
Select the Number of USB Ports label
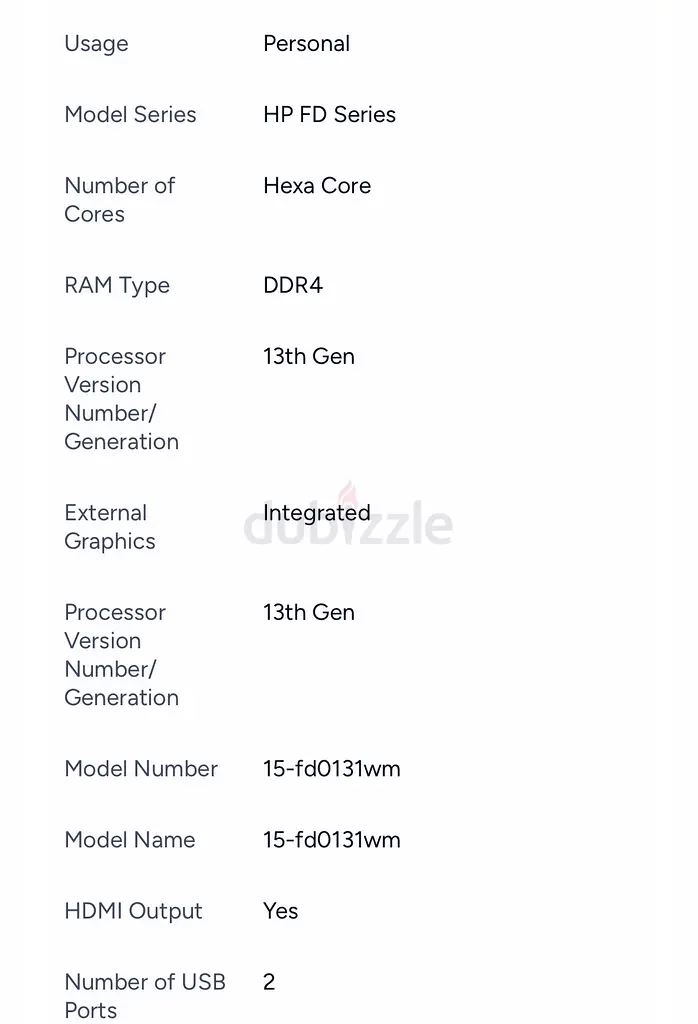pyautogui.click(x=145, y=996)
